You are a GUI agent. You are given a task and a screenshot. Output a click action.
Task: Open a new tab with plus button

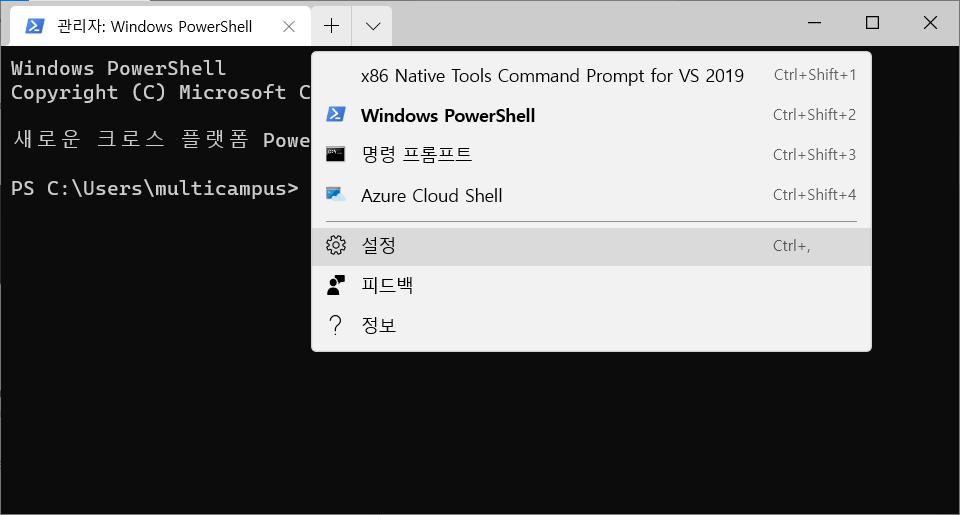(331, 26)
